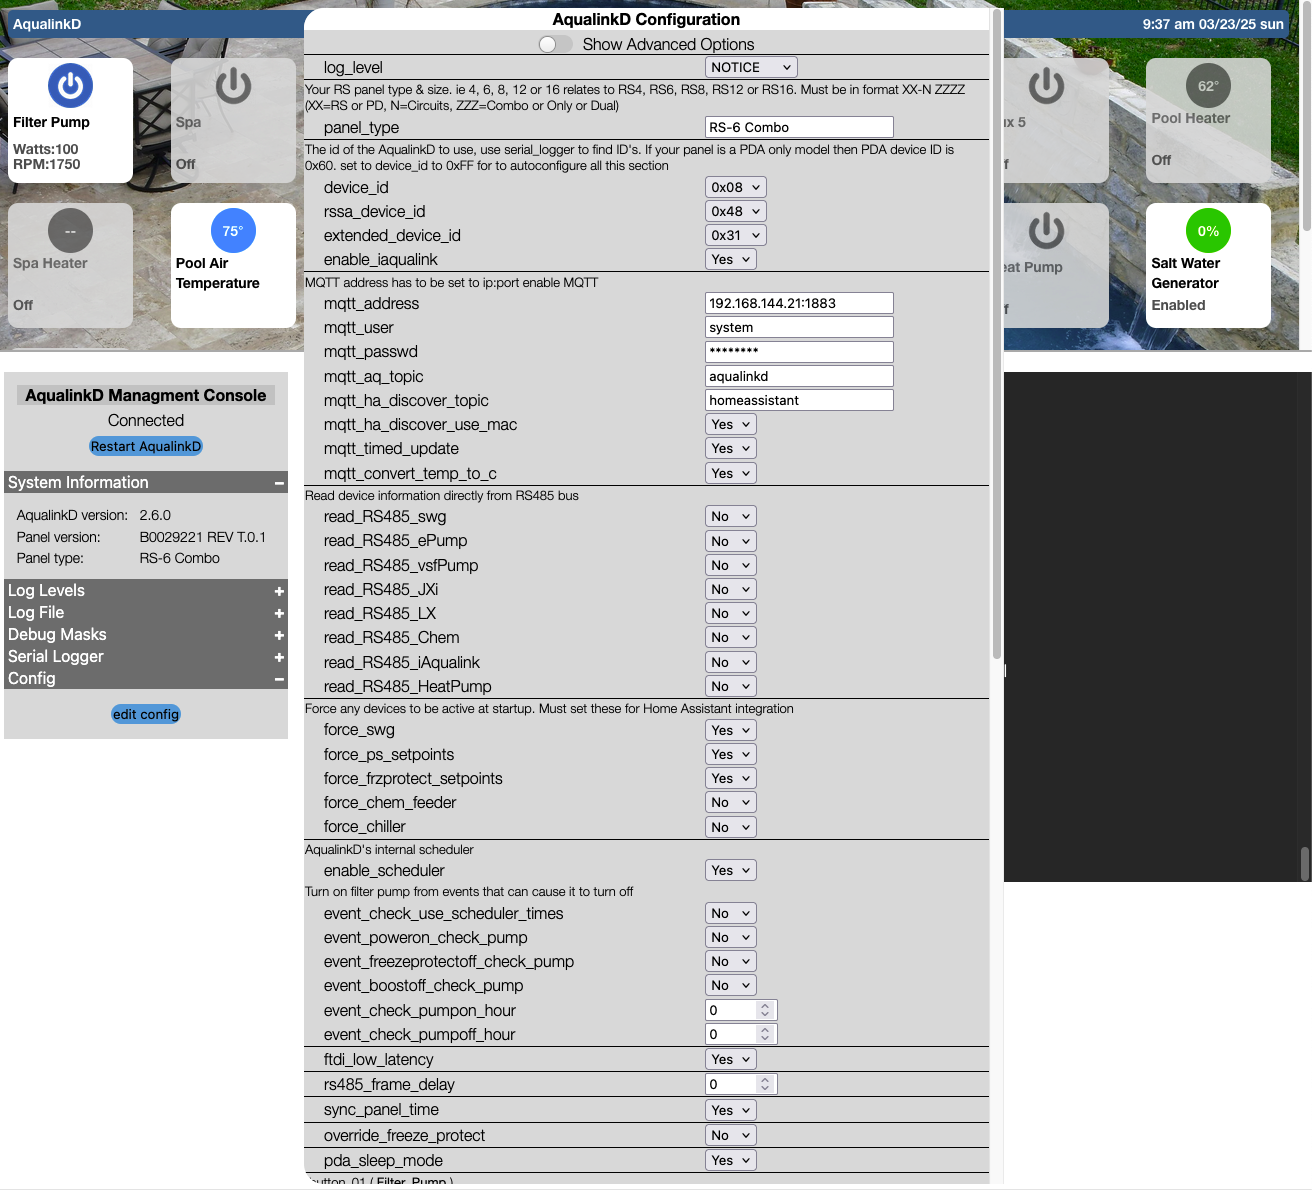Open the enable_scheduler dropdown
Screen dimensions: 1312x1190
pos(730,870)
